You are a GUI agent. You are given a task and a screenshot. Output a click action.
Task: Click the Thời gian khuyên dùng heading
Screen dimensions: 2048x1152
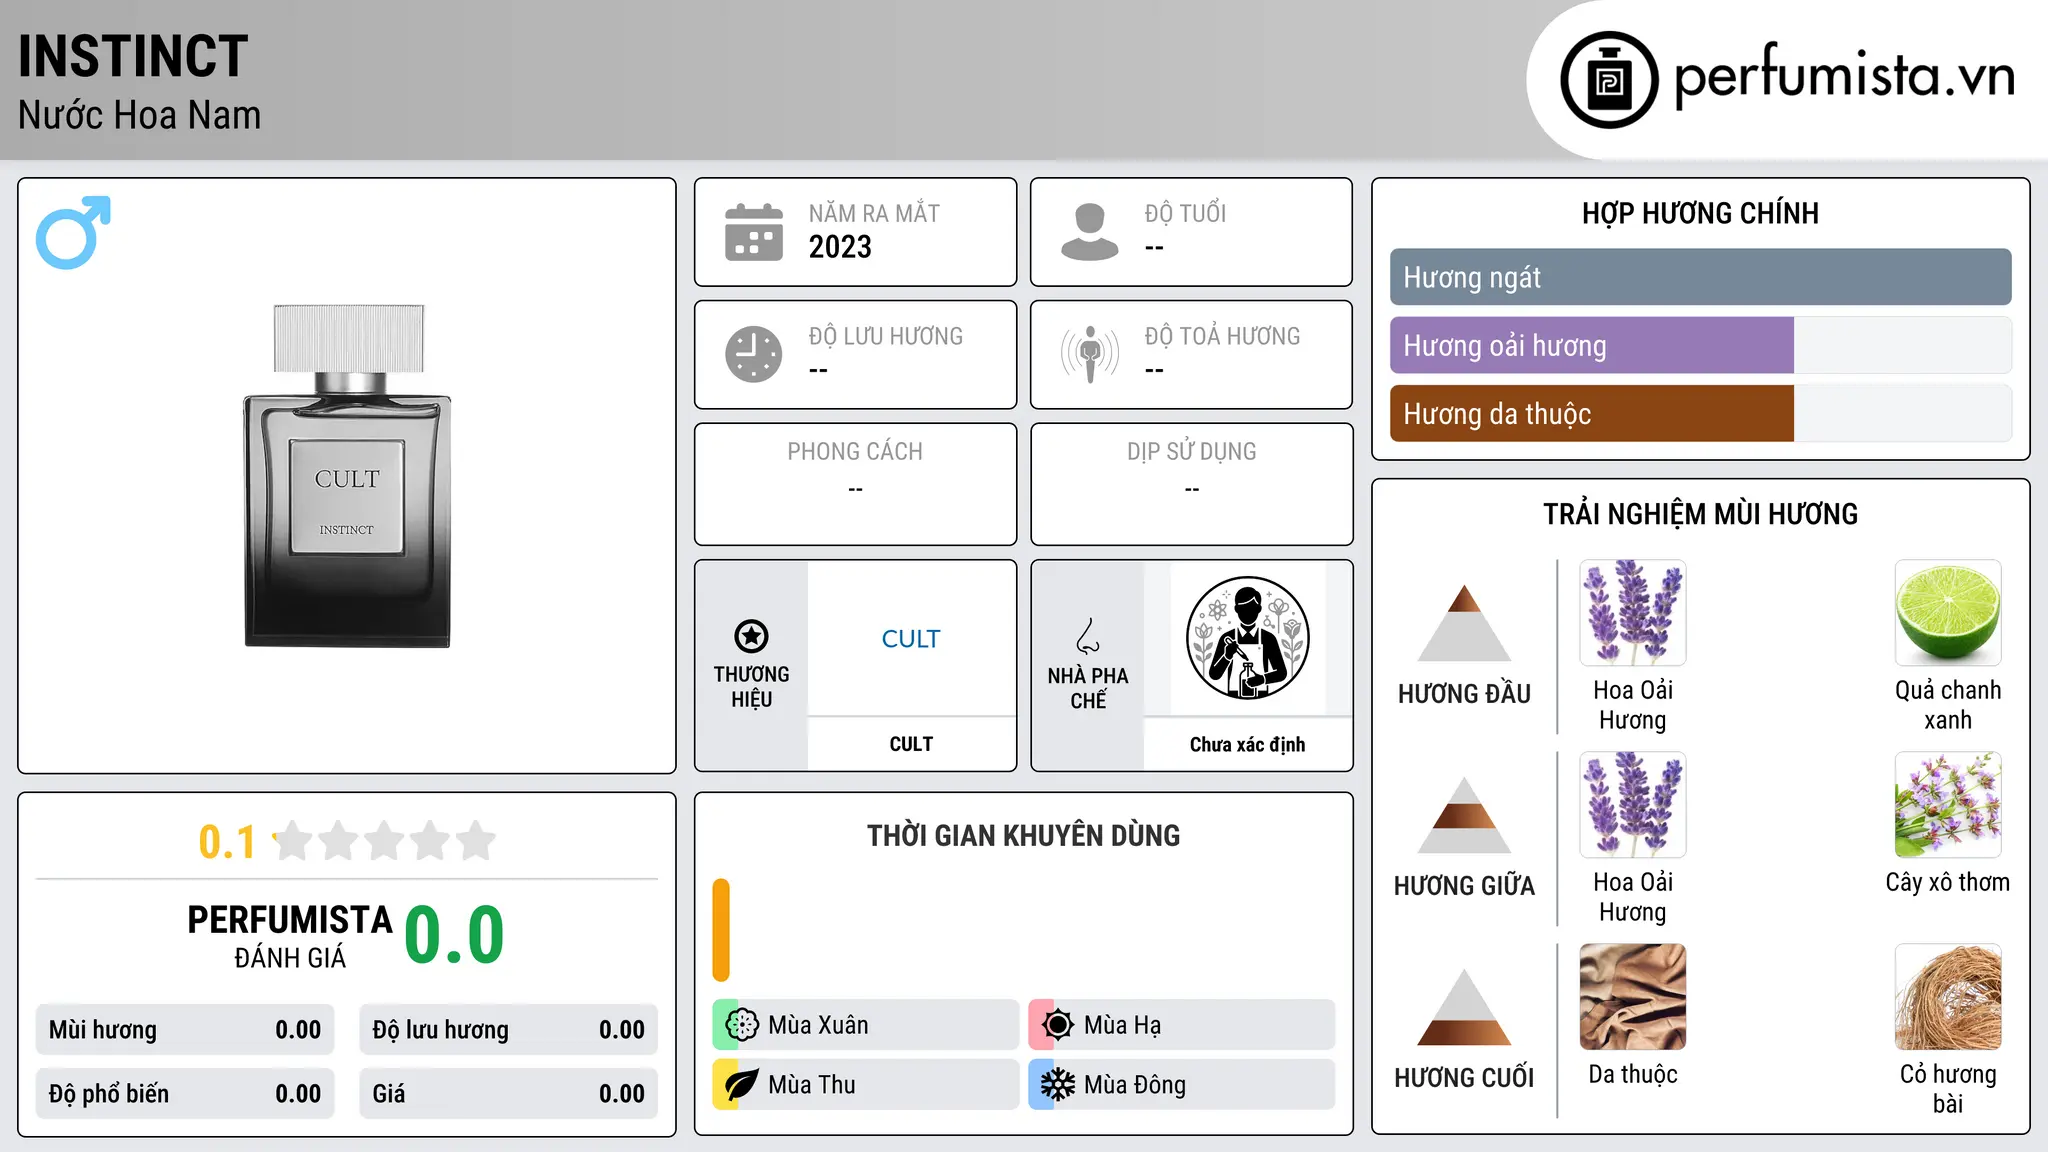(x=1023, y=835)
